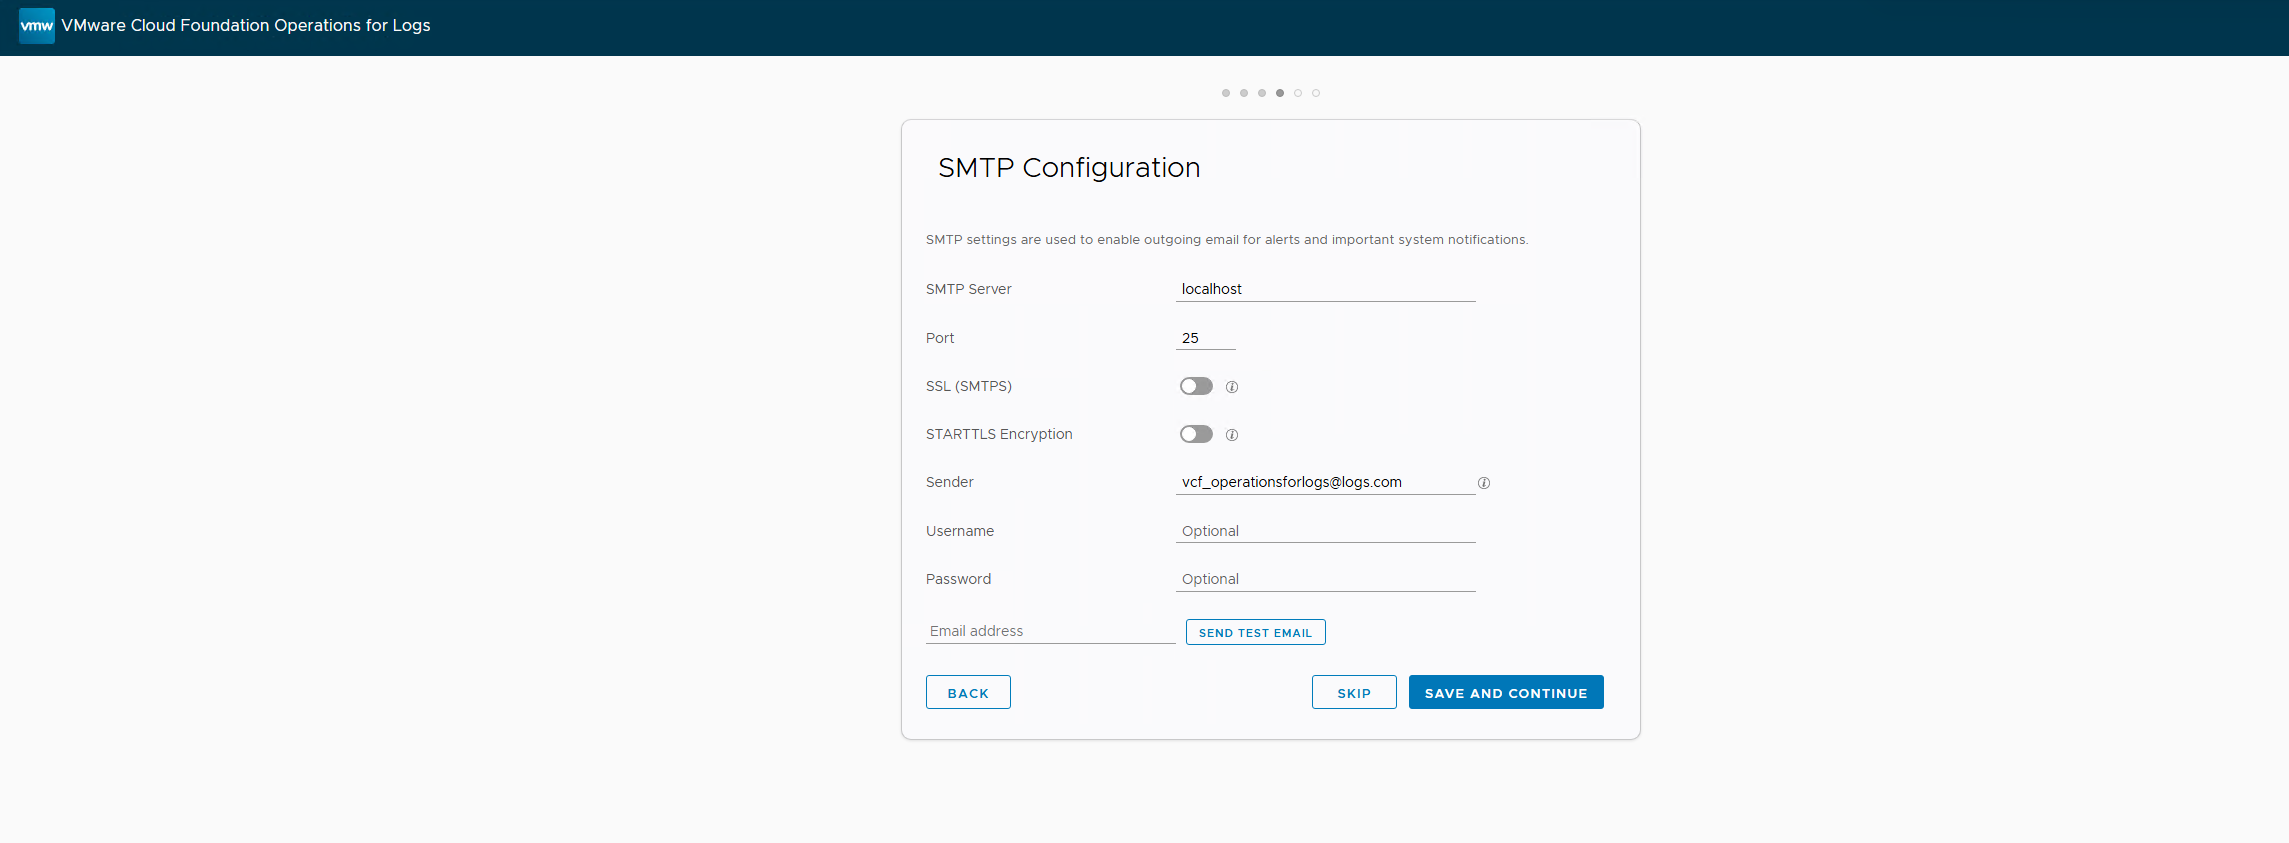Turn on STARTTLS Encryption switch
The height and width of the screenshot is (843, 2289).
[1196, 434]
